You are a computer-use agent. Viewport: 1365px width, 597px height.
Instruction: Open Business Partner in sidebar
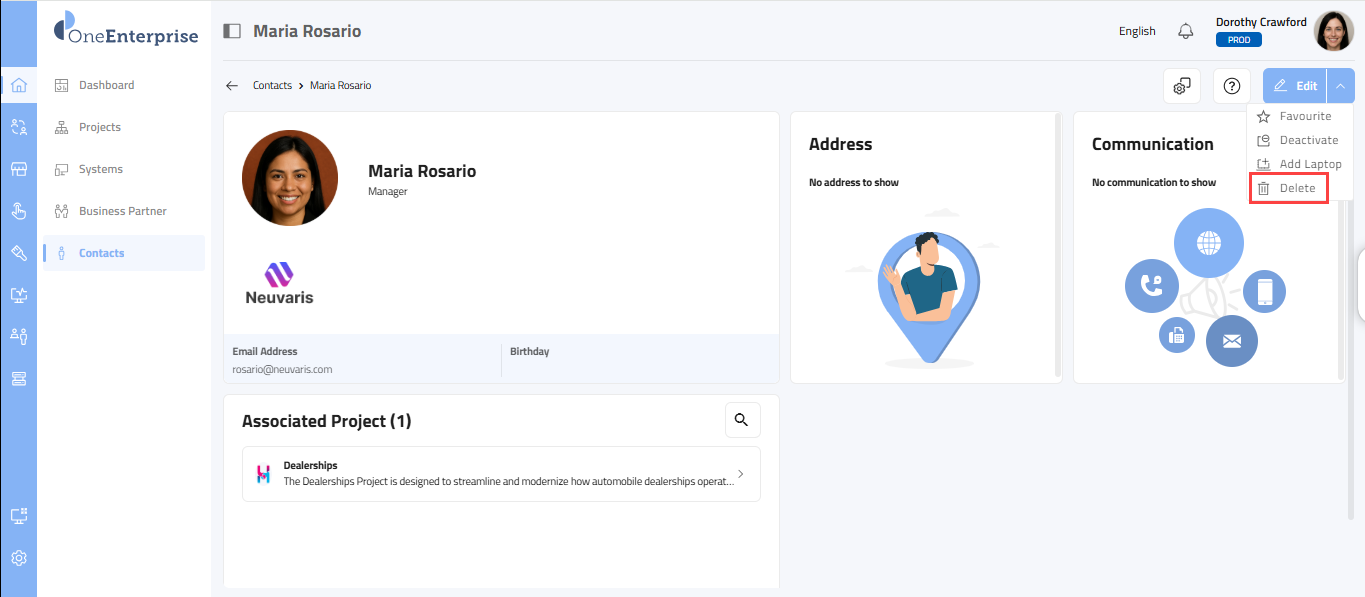click(122, 211)
